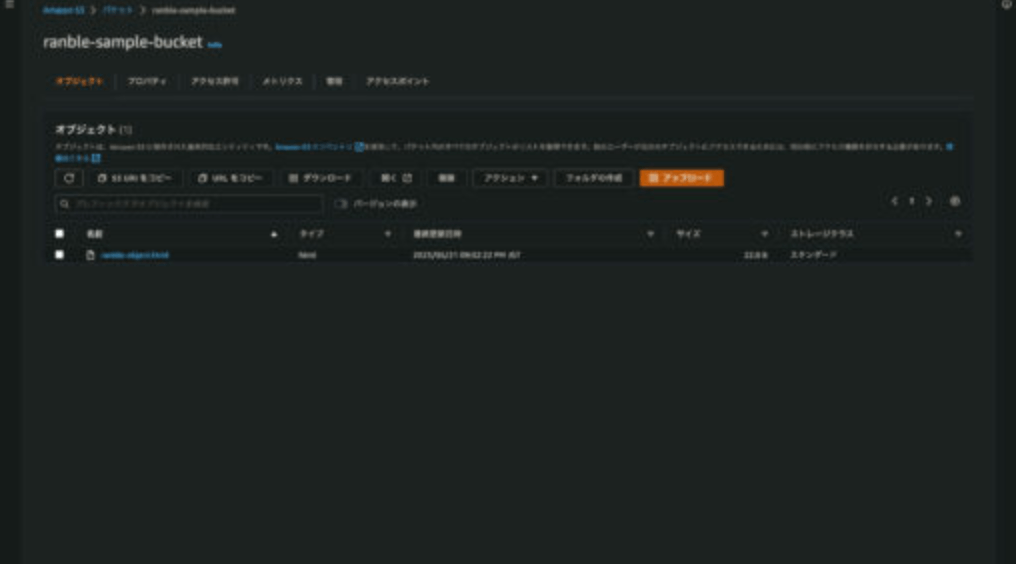Click Amazon S3 breadcrumb link
Viewport: 1016px width, 564px height.
pos(64,10)
